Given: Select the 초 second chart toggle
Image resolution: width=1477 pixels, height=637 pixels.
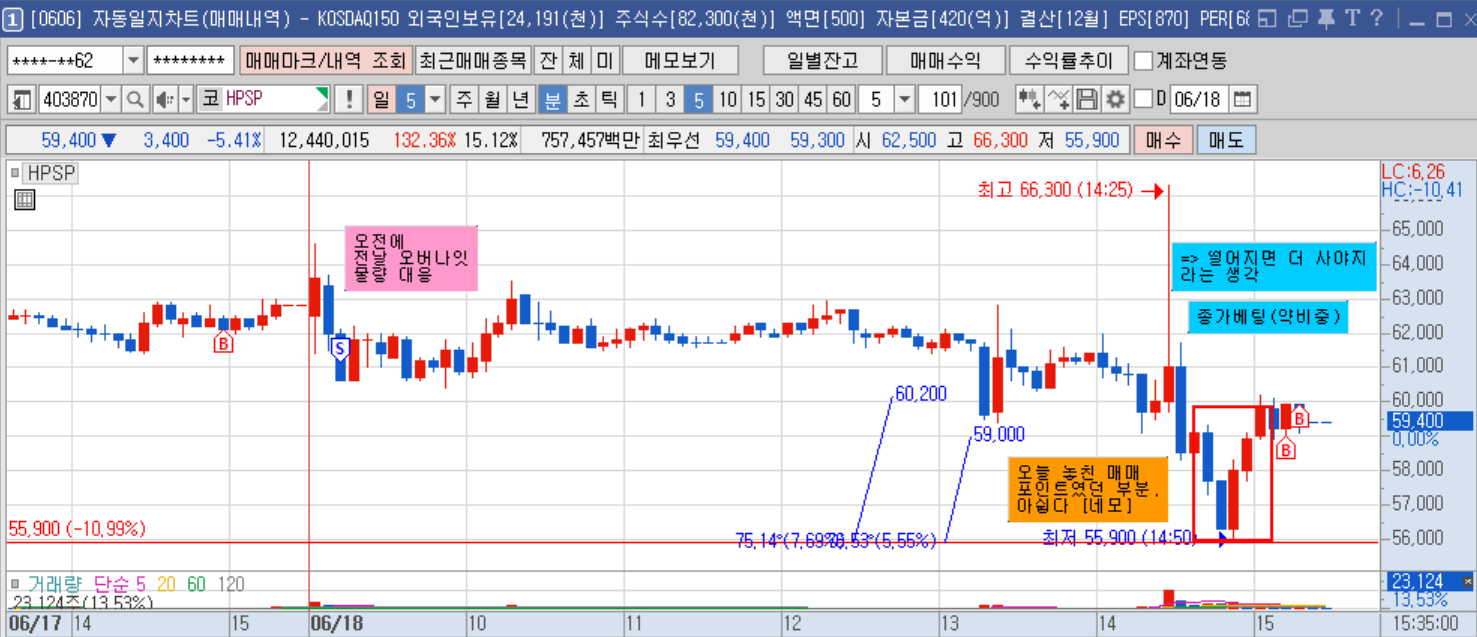Looking at the screenshot, I should (x=581, y=100).
